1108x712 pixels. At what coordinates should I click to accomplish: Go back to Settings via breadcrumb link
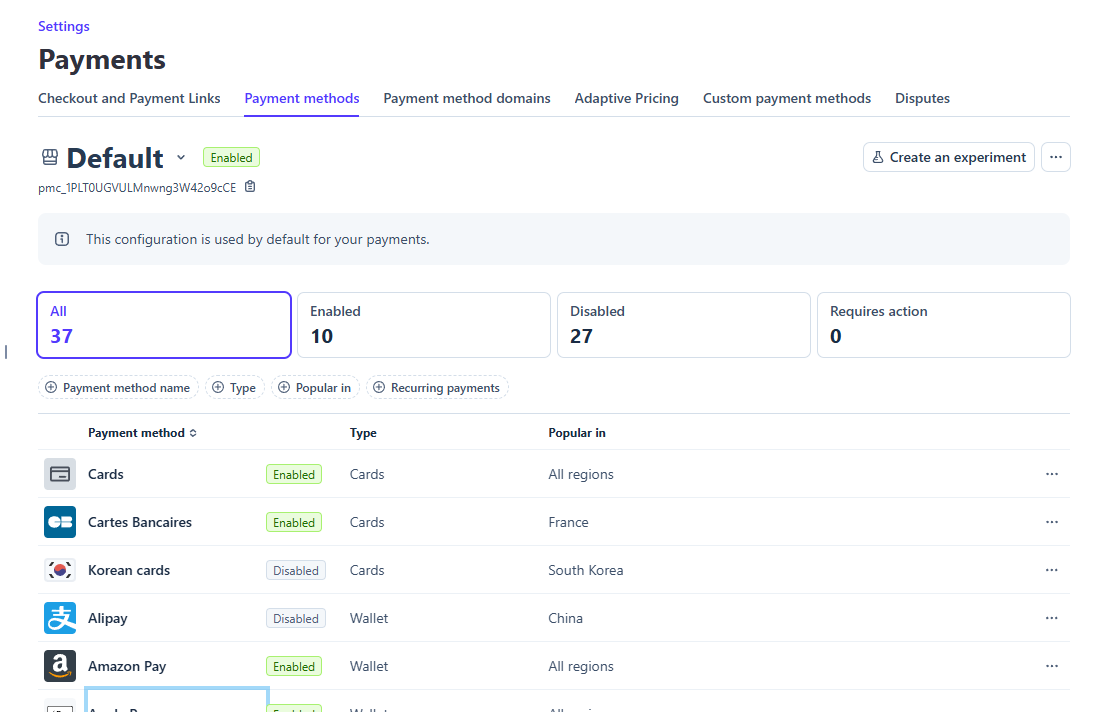click(64, 26)
